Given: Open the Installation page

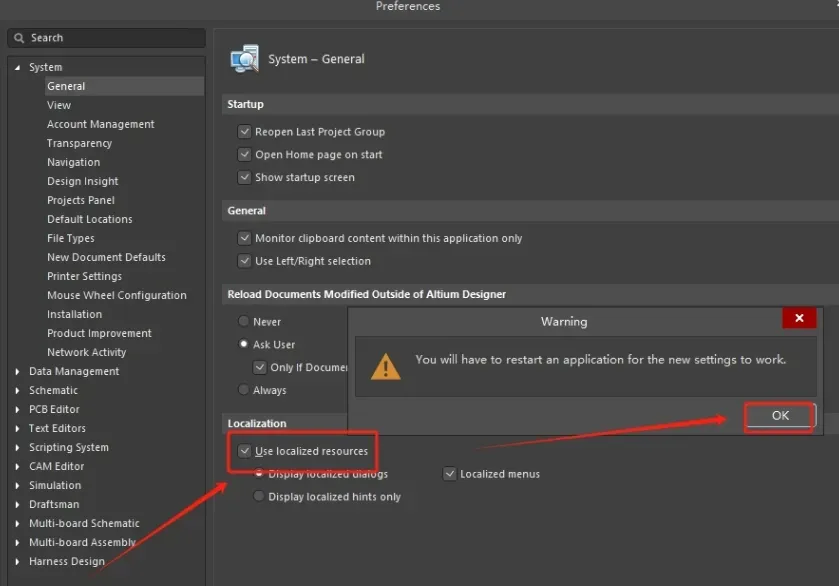Looking at the screenshot, I should click(x=74, y=314).
